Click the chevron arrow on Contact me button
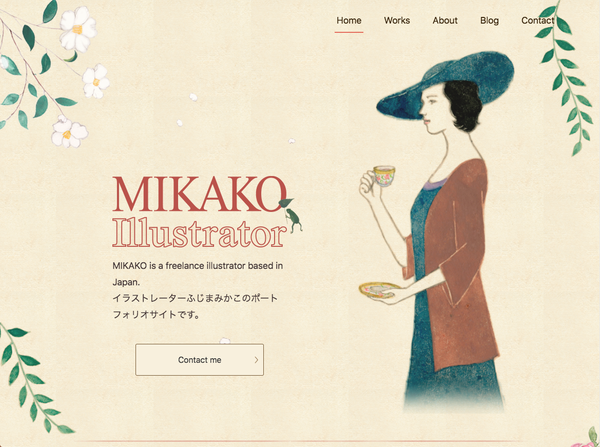Image resolution: width=600 pixels, height=447 pixels. 256,360
